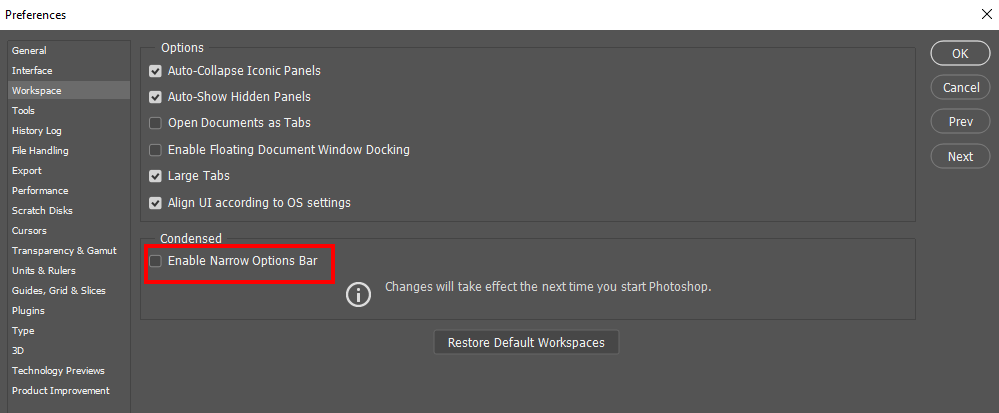Open the General preferences category
This screenshot has width=999, height=413.
tap(29, 50)
